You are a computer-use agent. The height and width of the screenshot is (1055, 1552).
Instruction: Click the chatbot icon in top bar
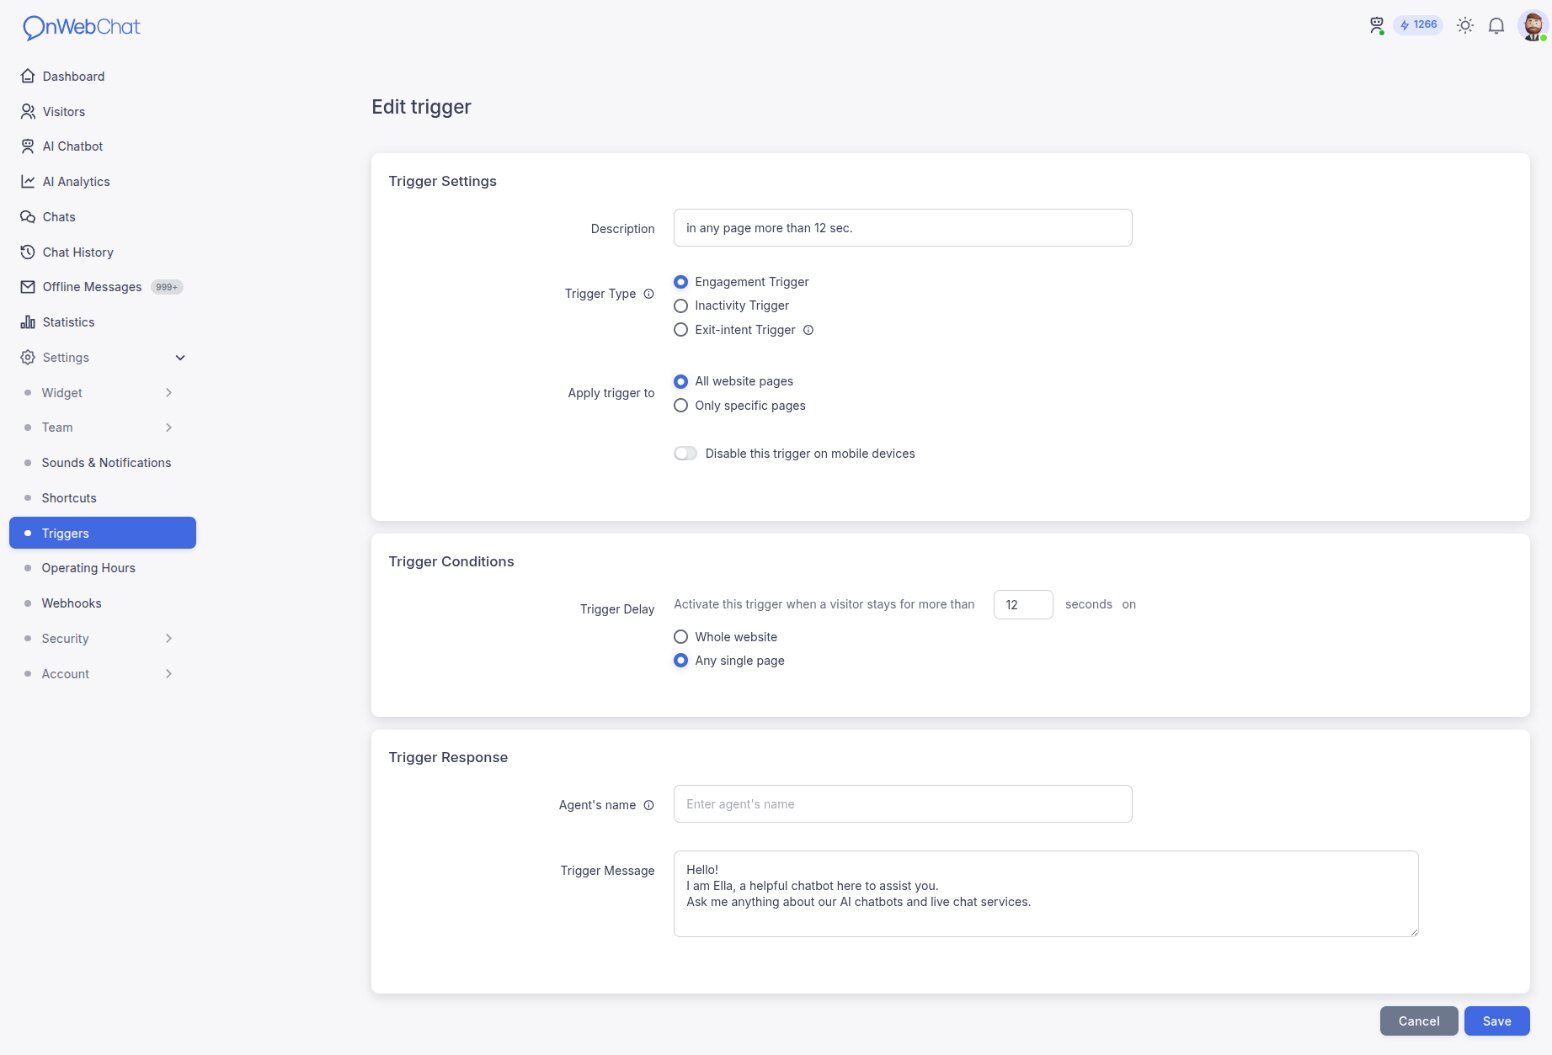pyautogui.click(x=1377, y=25)
